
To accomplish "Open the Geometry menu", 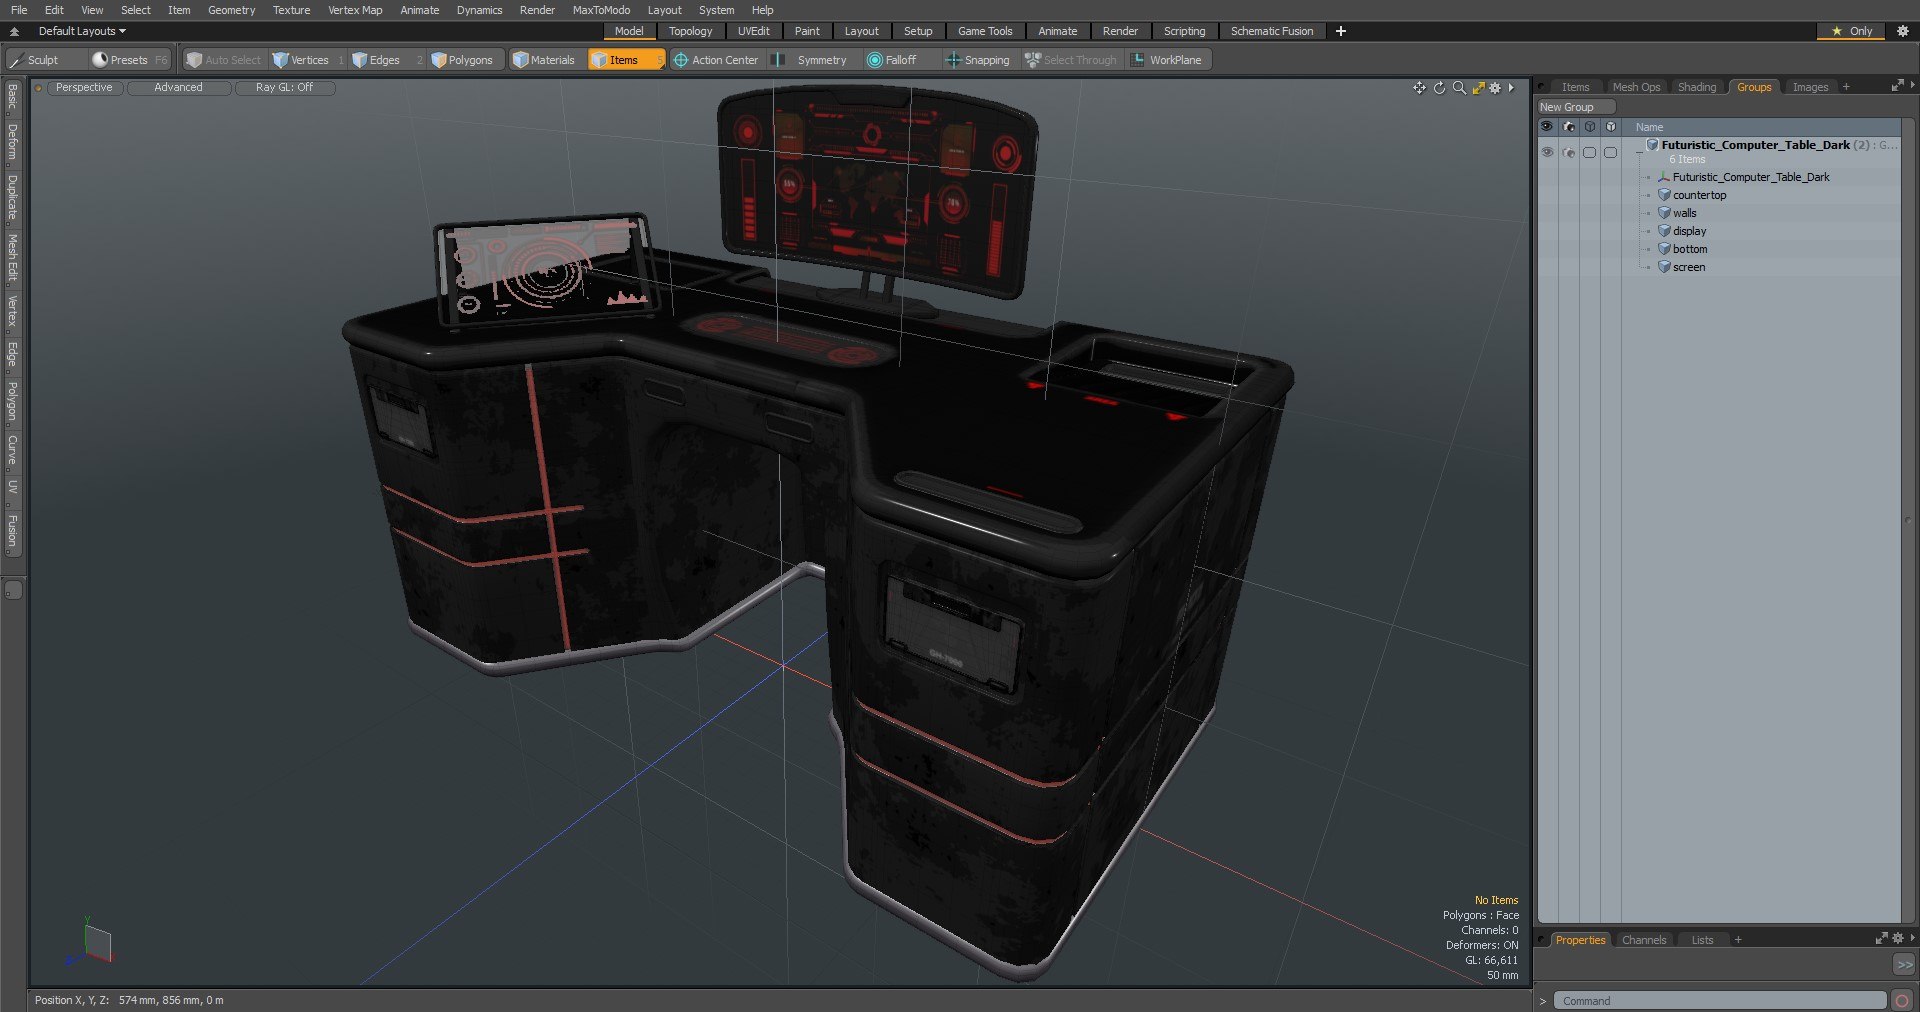I will [x=231, y=10].
